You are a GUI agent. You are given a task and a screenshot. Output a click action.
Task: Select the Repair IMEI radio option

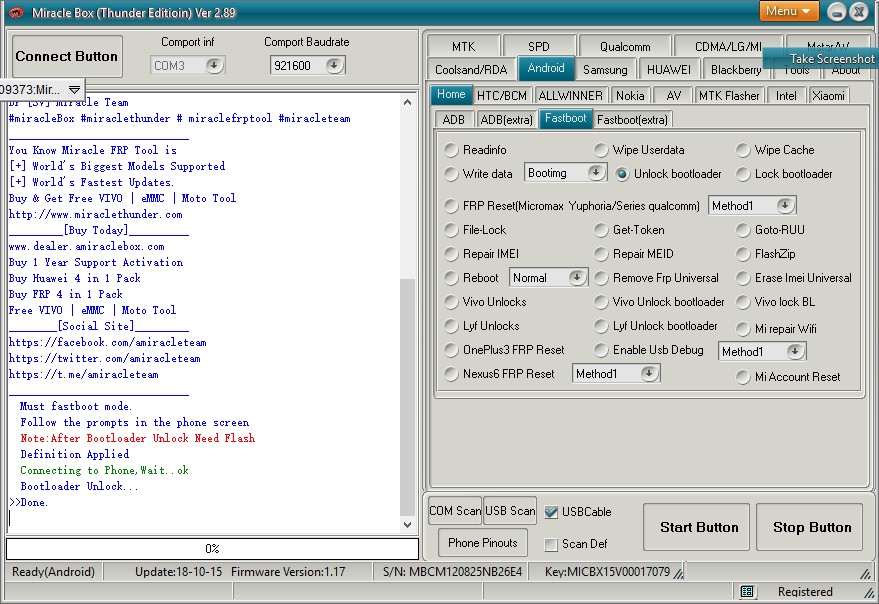coord(451,254)
